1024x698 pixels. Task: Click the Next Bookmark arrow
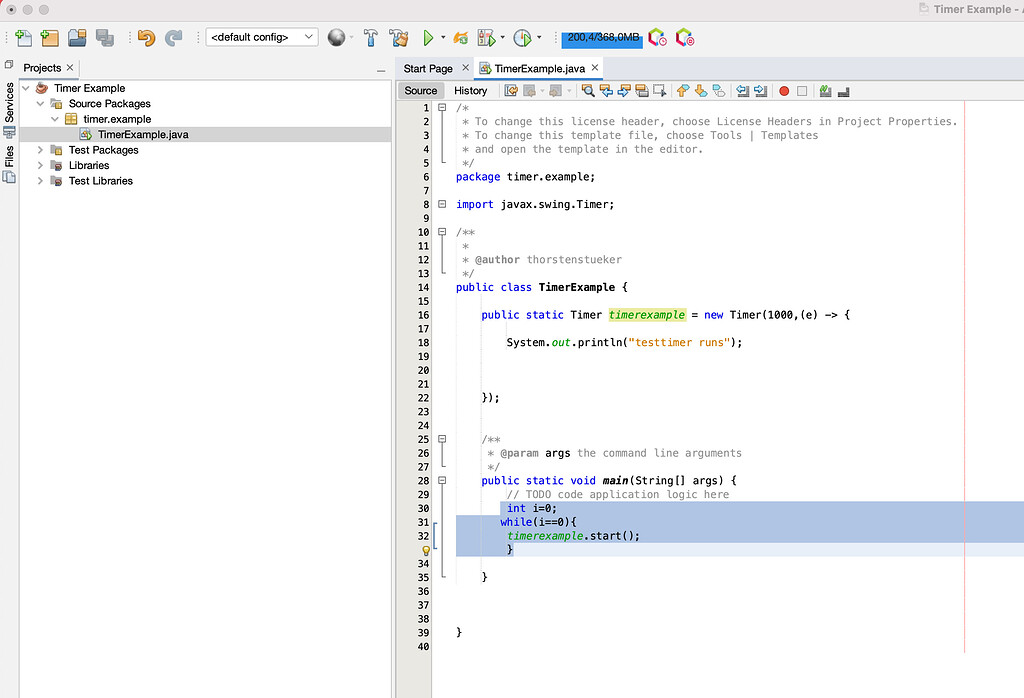point(700,90)
